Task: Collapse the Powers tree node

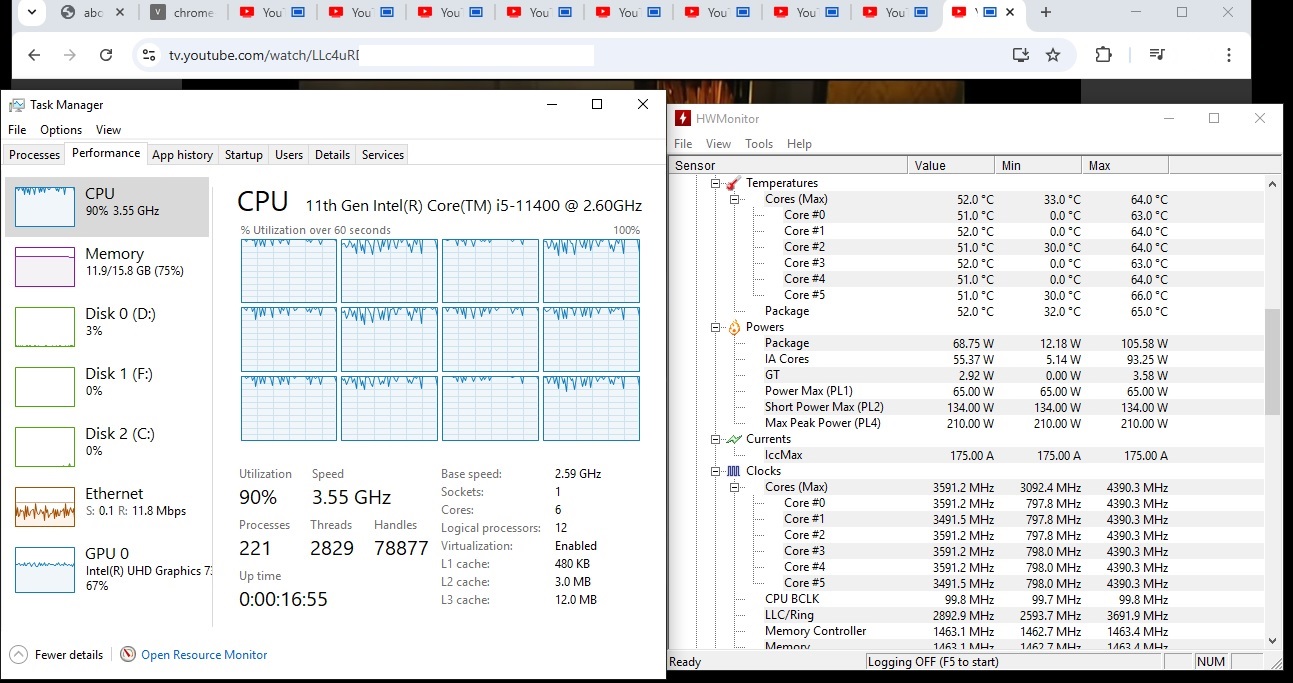Action: coord(716,327)
